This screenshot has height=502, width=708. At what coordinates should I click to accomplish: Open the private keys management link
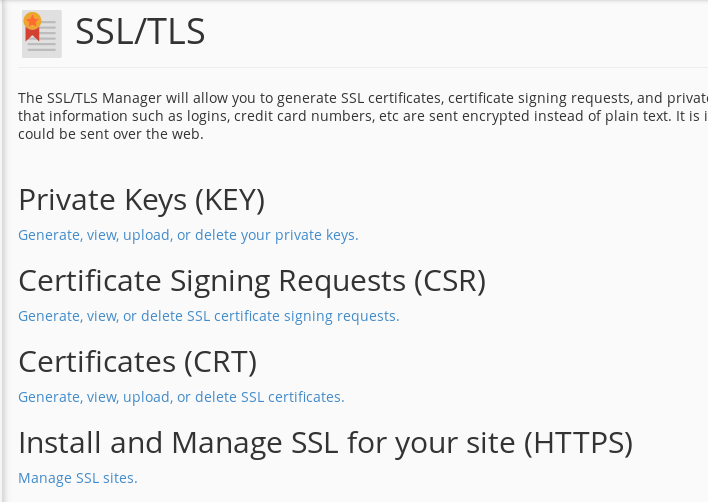(x=188, y=235)
